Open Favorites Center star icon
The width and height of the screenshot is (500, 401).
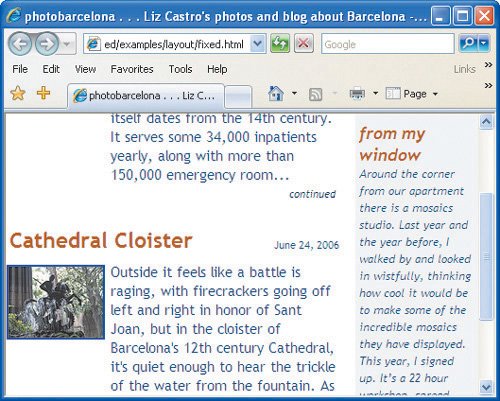click(x=18, y=93)
